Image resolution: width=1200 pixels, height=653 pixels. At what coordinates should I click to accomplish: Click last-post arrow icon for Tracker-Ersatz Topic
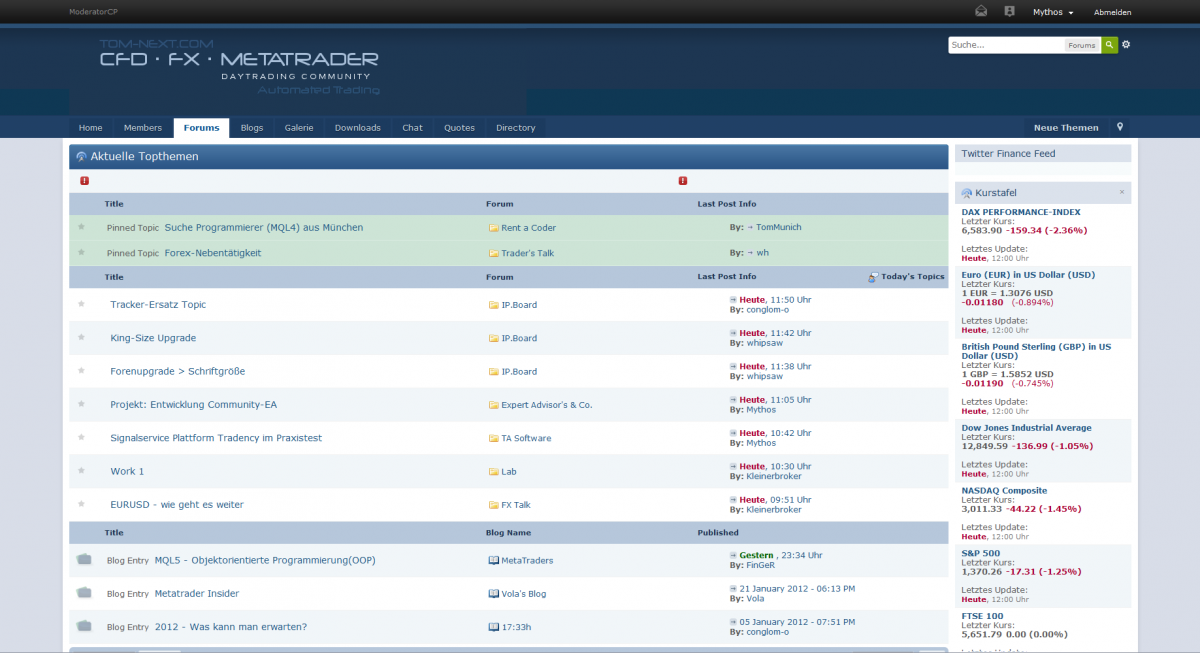[733, 299]
